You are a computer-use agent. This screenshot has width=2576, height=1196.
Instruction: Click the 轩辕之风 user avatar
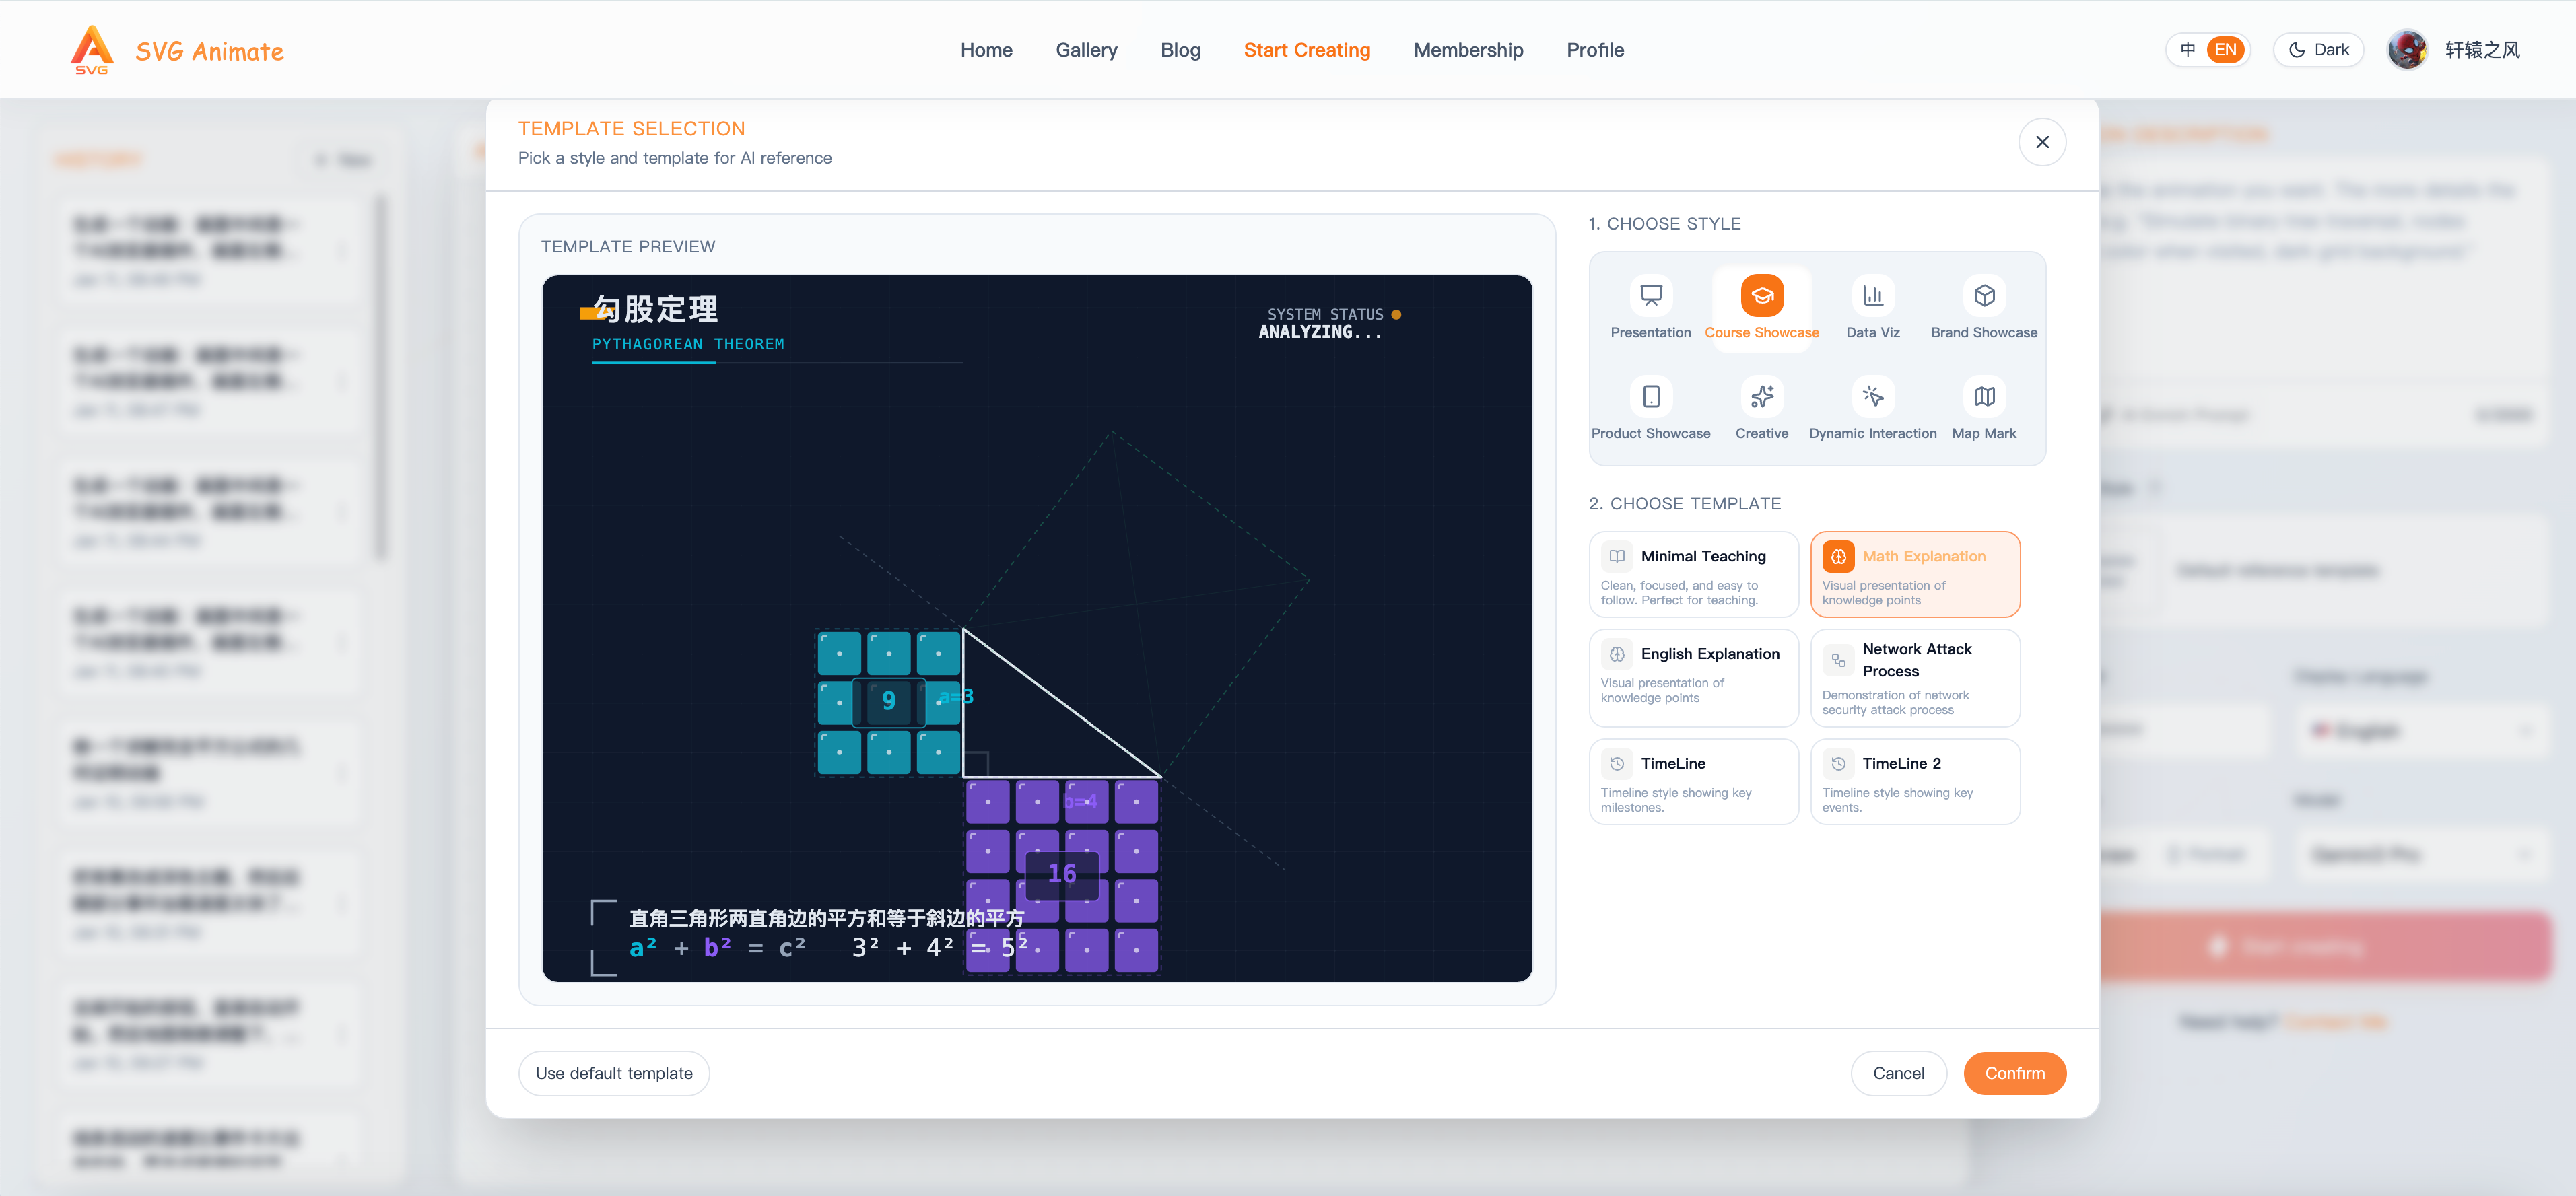point(2408,49)
